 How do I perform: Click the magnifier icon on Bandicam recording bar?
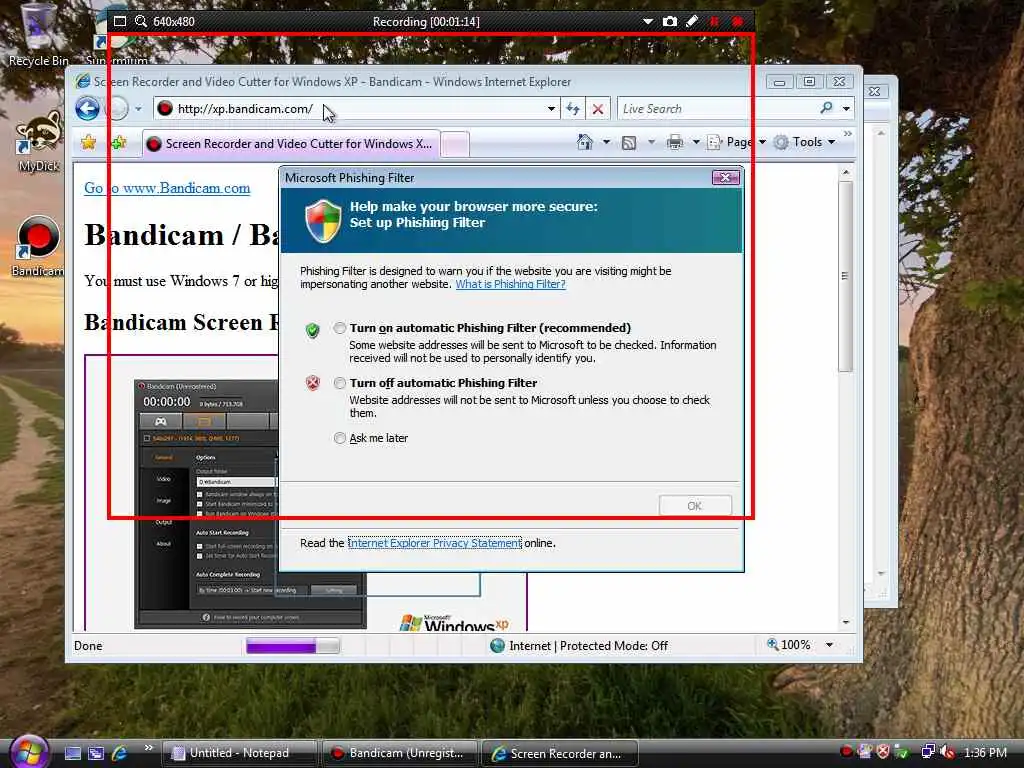coord(140,22)
